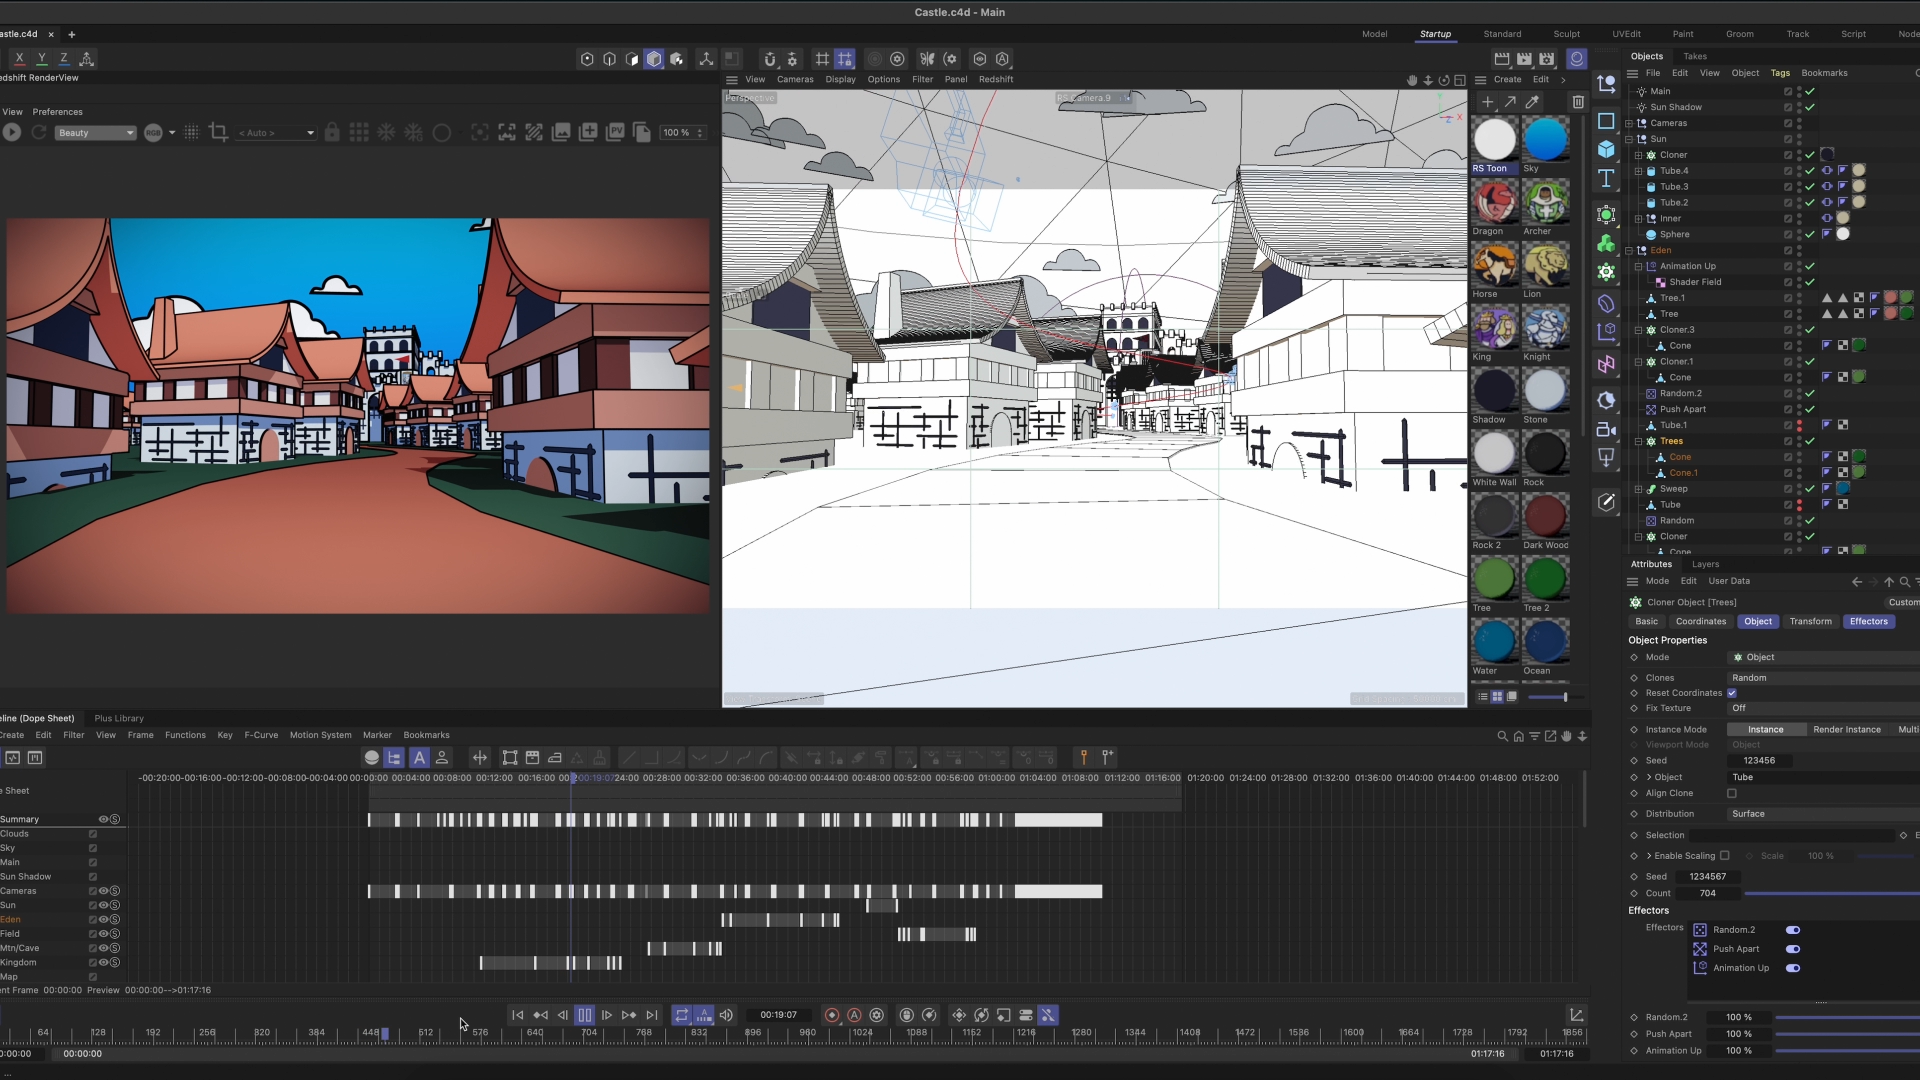Disable the Push Apart effector toggle
The image size is (1920, 1080).
1793,949
